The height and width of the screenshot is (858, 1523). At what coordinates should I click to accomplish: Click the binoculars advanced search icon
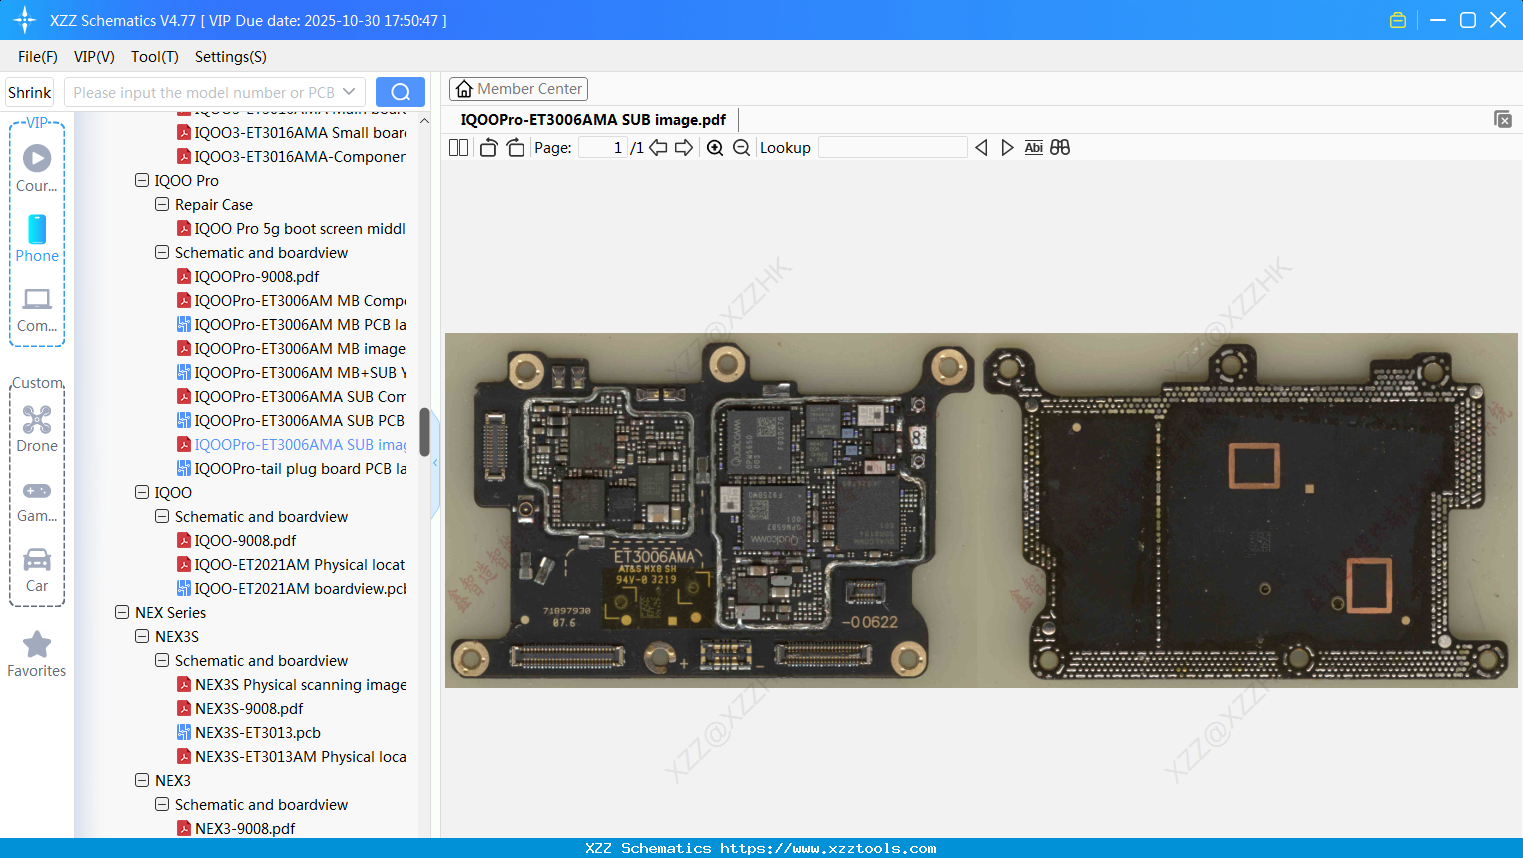coord(1060,147)
